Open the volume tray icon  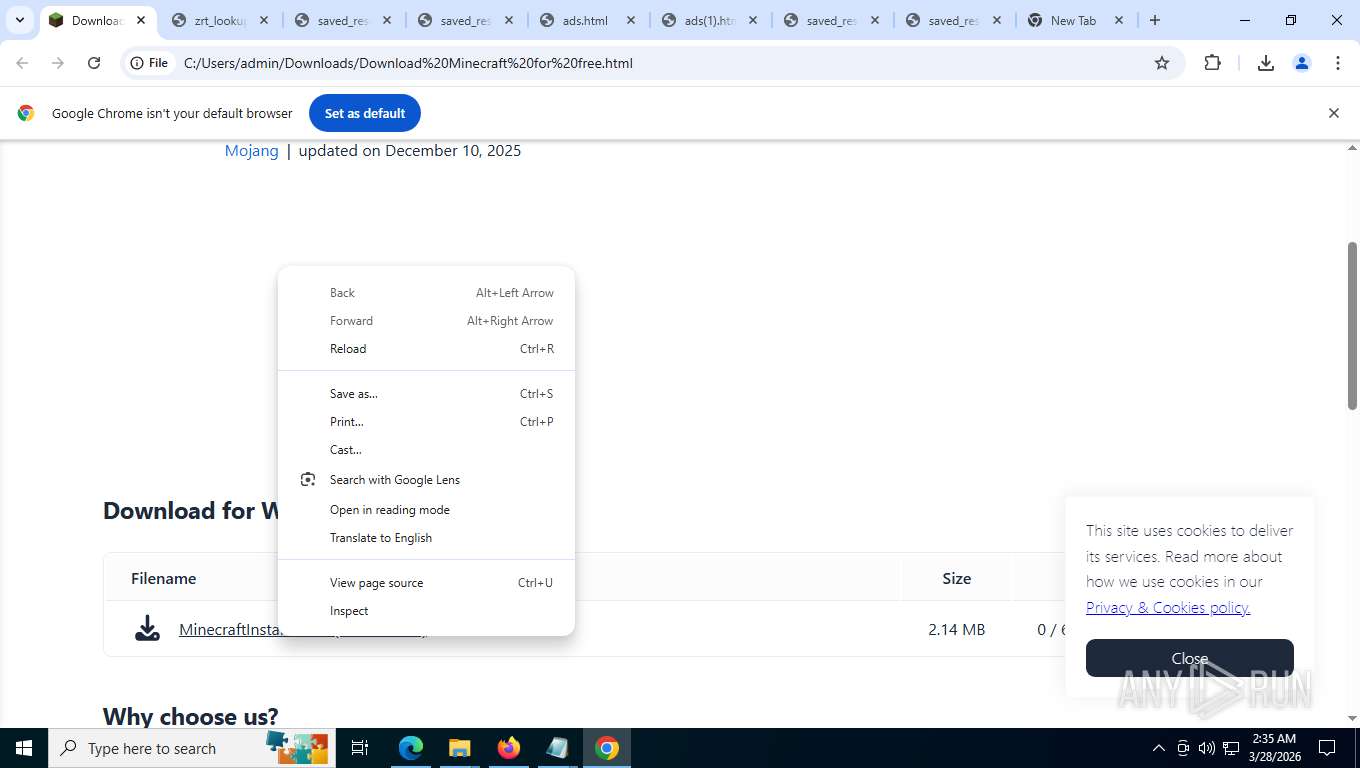[1207, 748]
